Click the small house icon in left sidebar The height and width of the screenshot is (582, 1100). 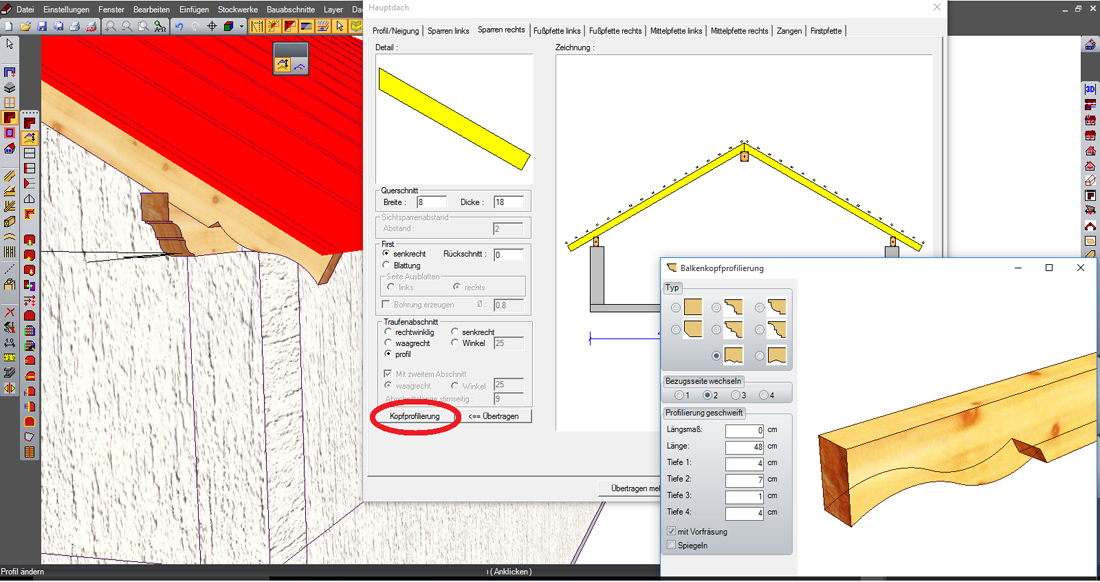tap(10, 148)
